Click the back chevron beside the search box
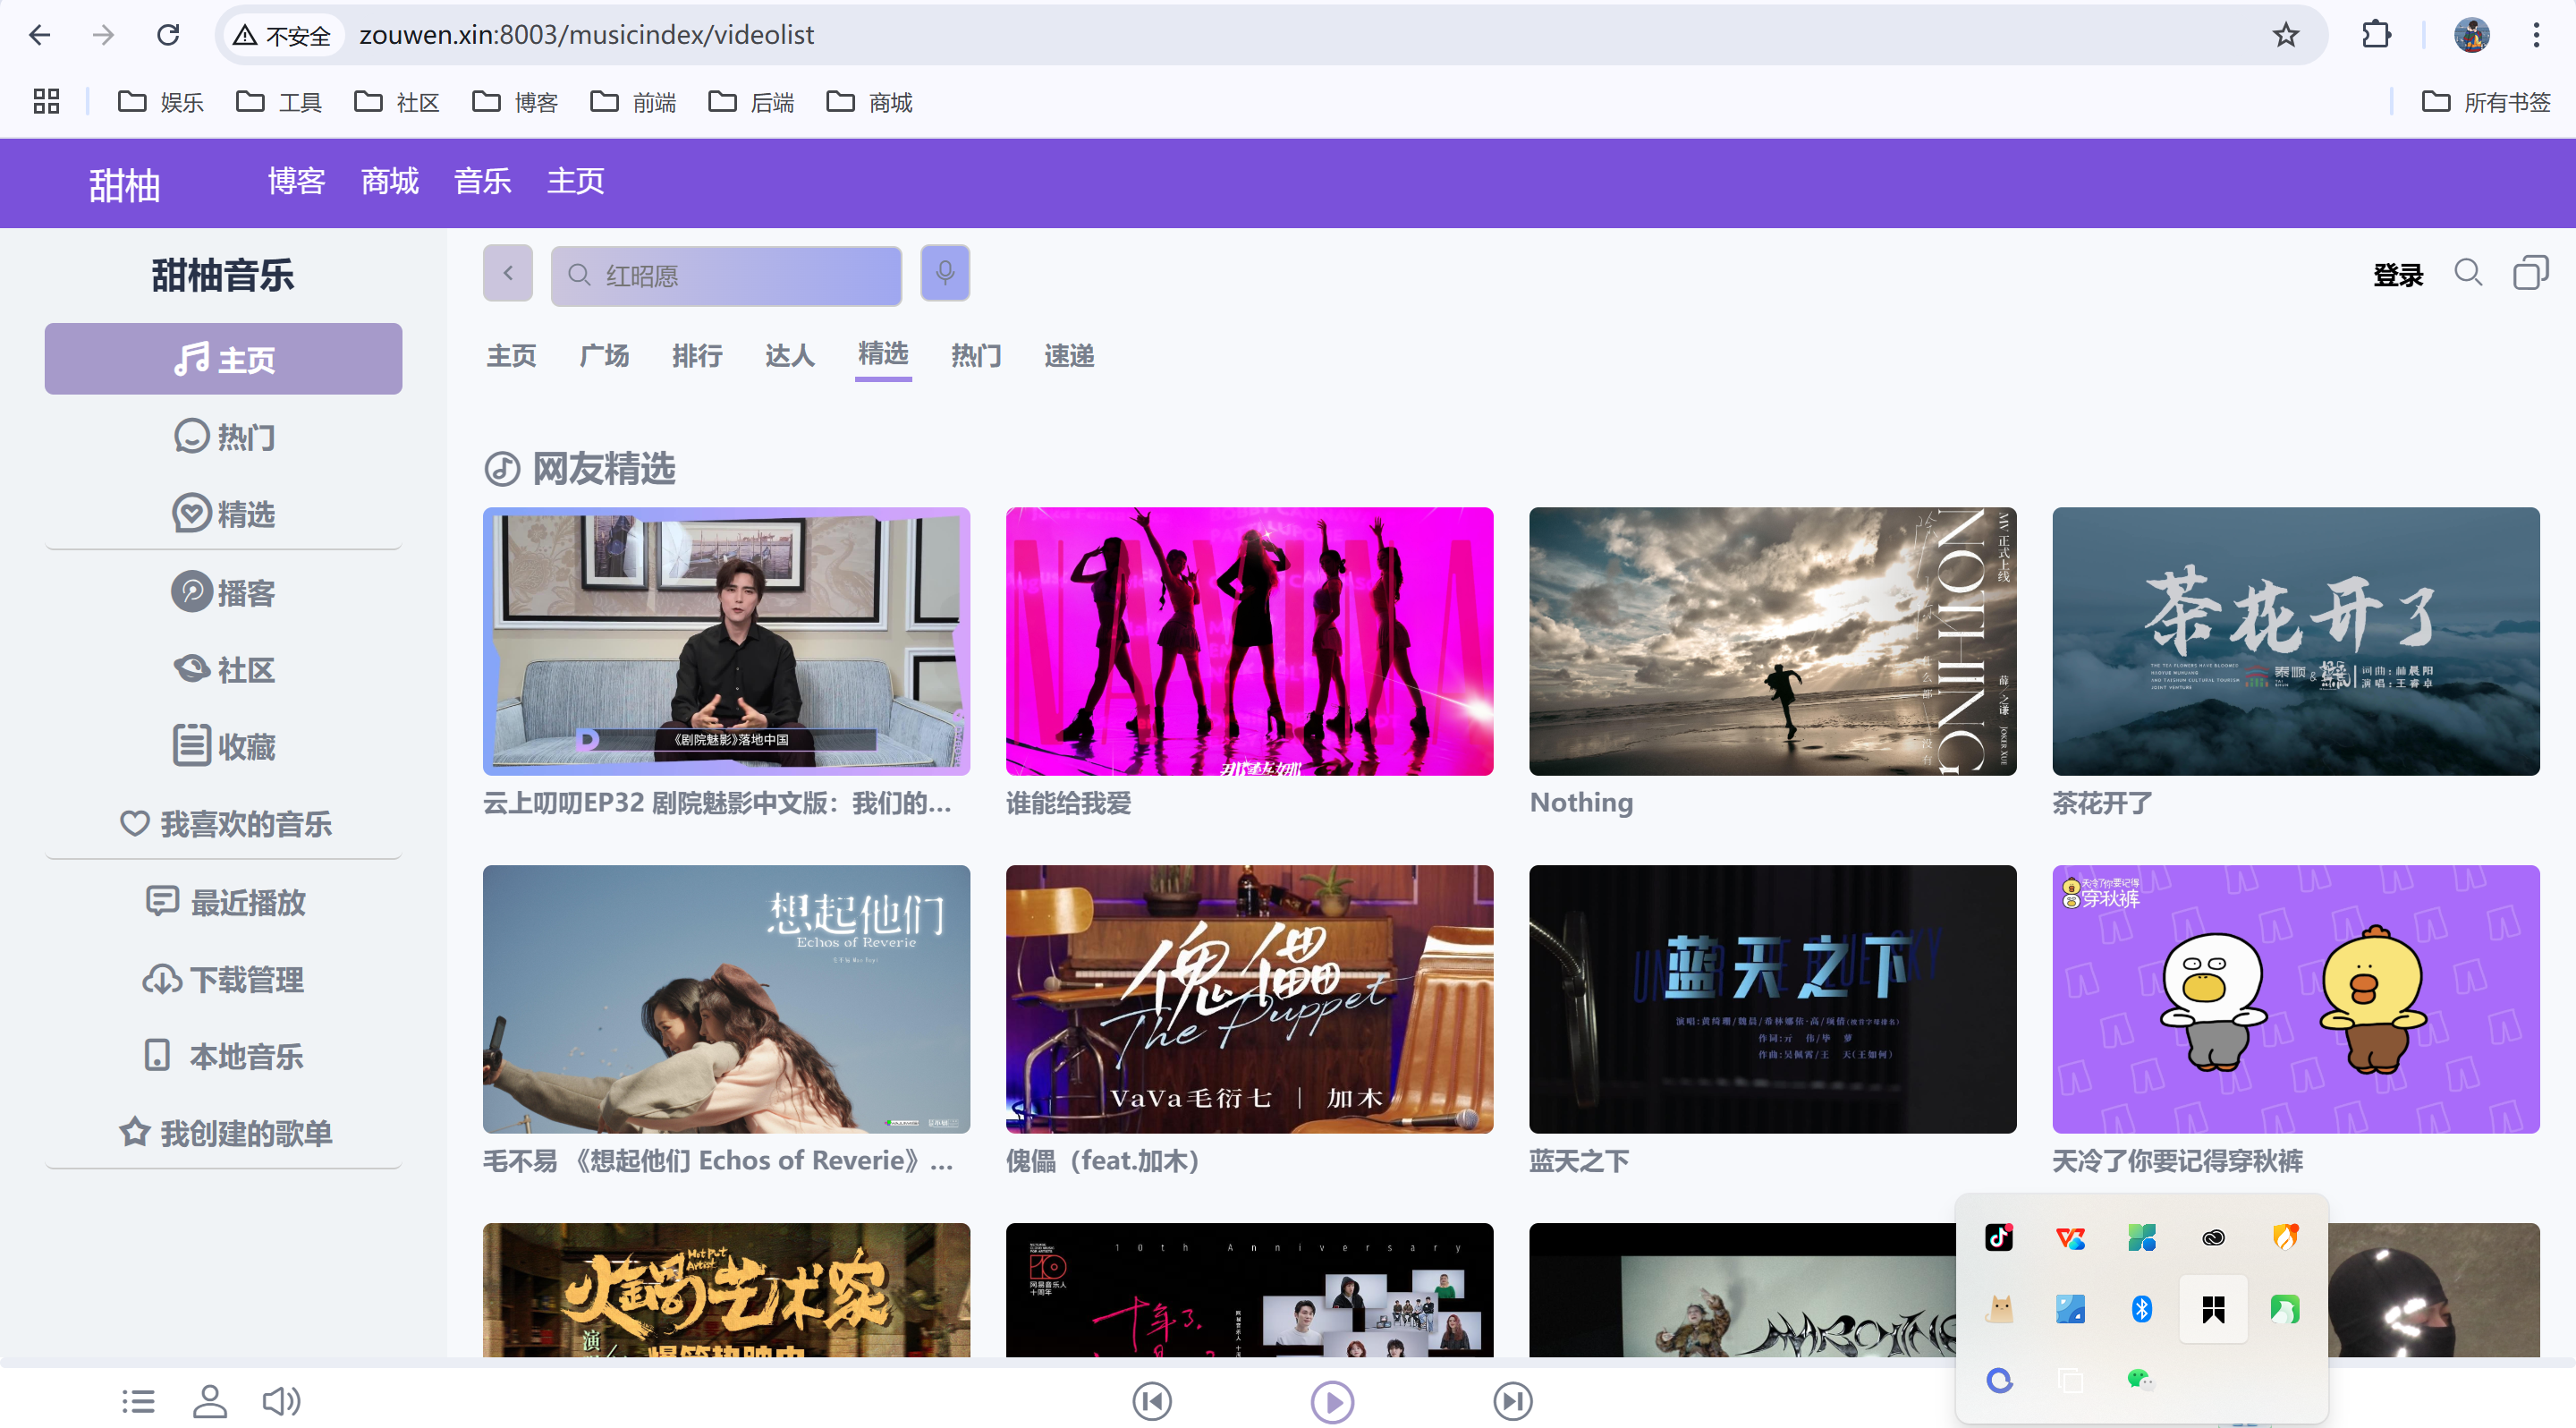 coord(508,273)
